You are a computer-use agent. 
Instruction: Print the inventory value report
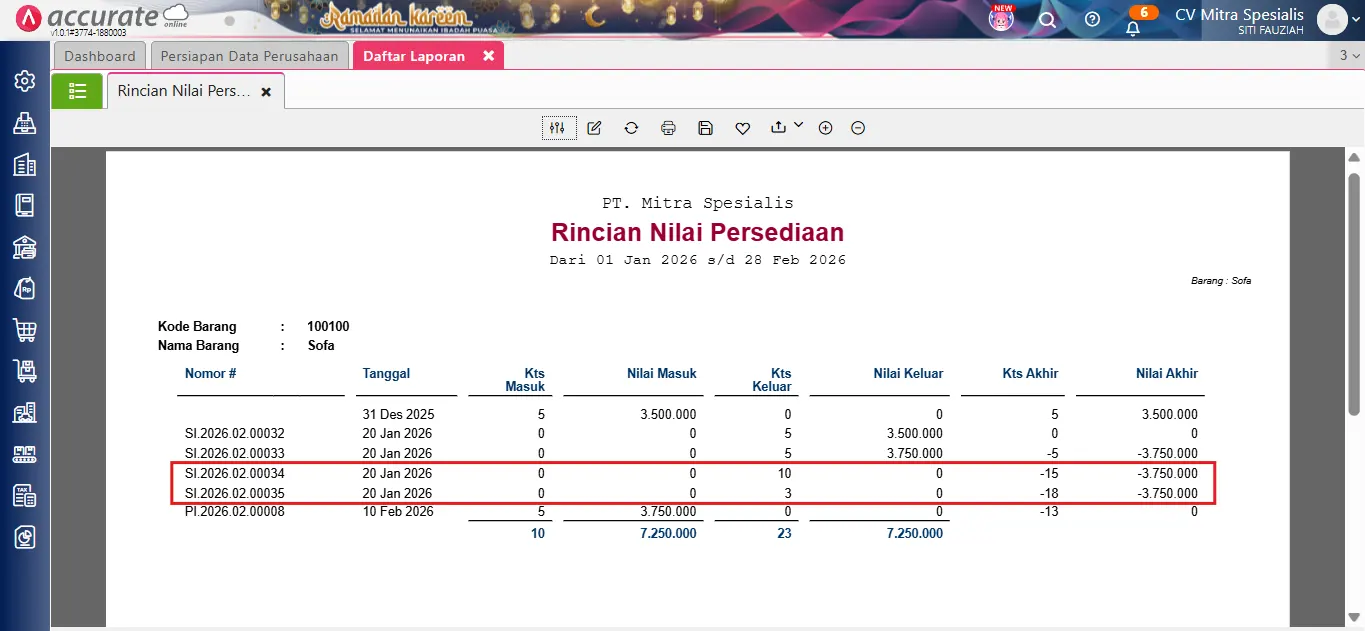(x=668, y=127)
